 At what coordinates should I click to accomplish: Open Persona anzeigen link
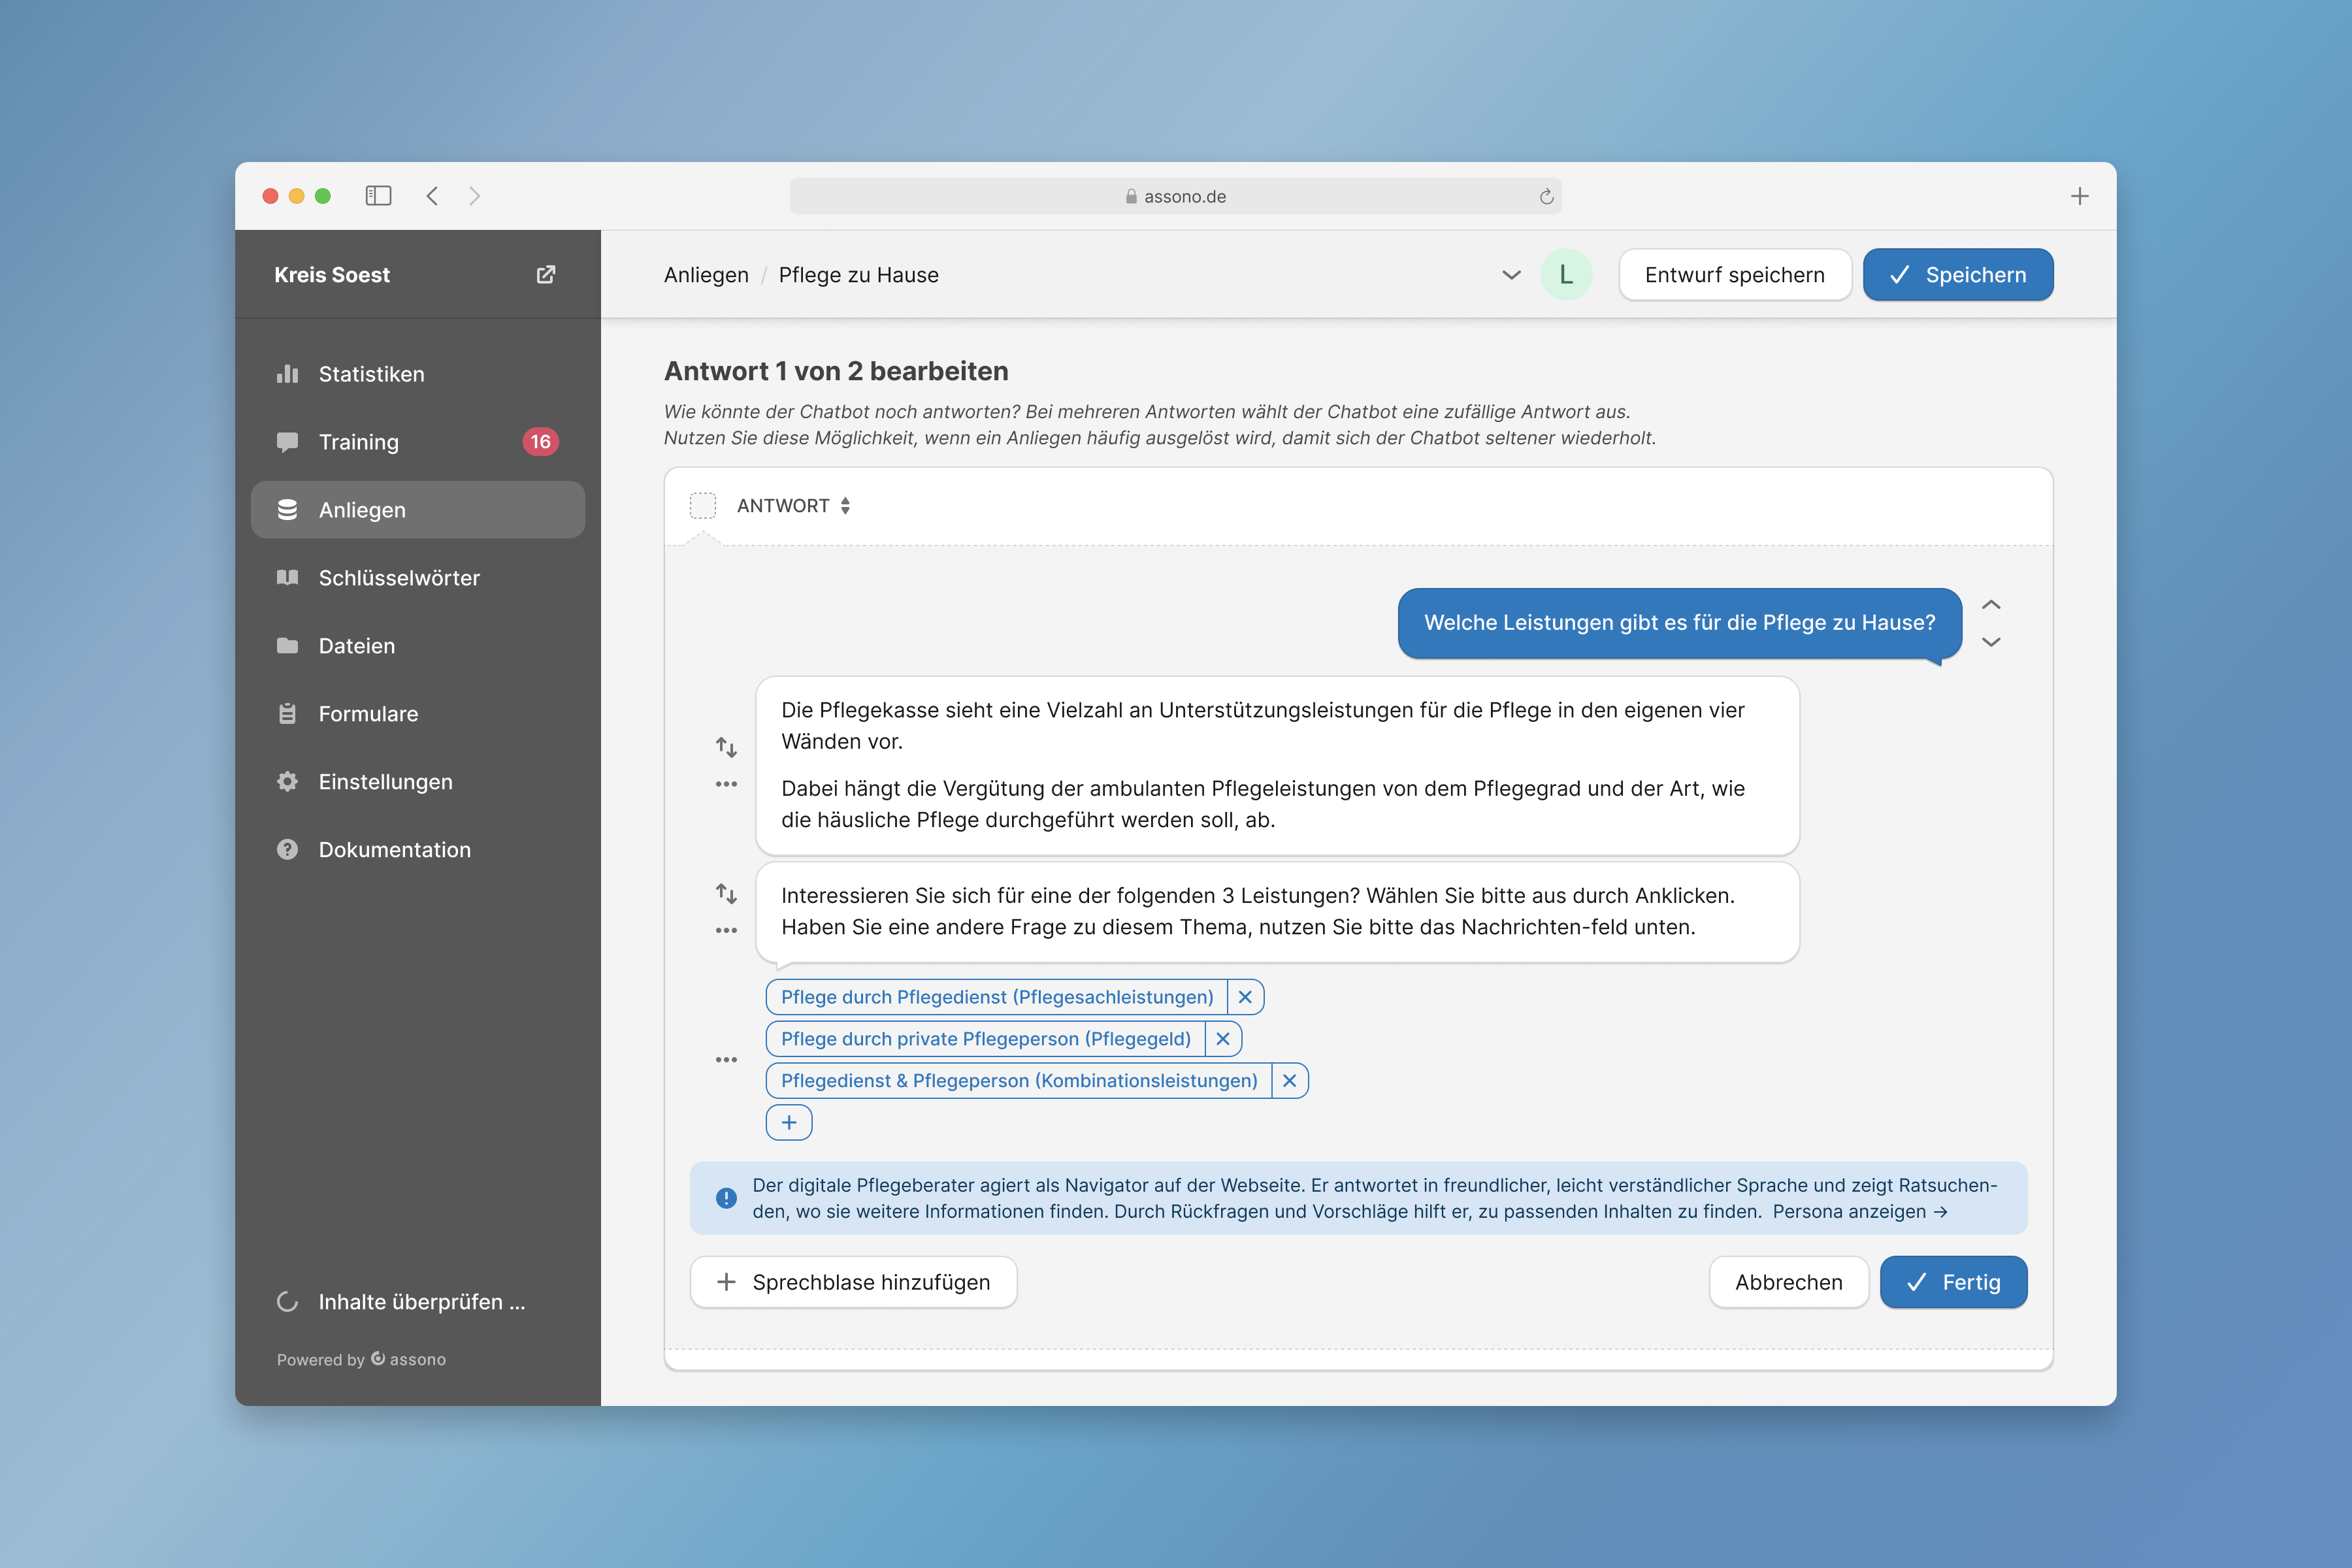click(1860, 1212)
